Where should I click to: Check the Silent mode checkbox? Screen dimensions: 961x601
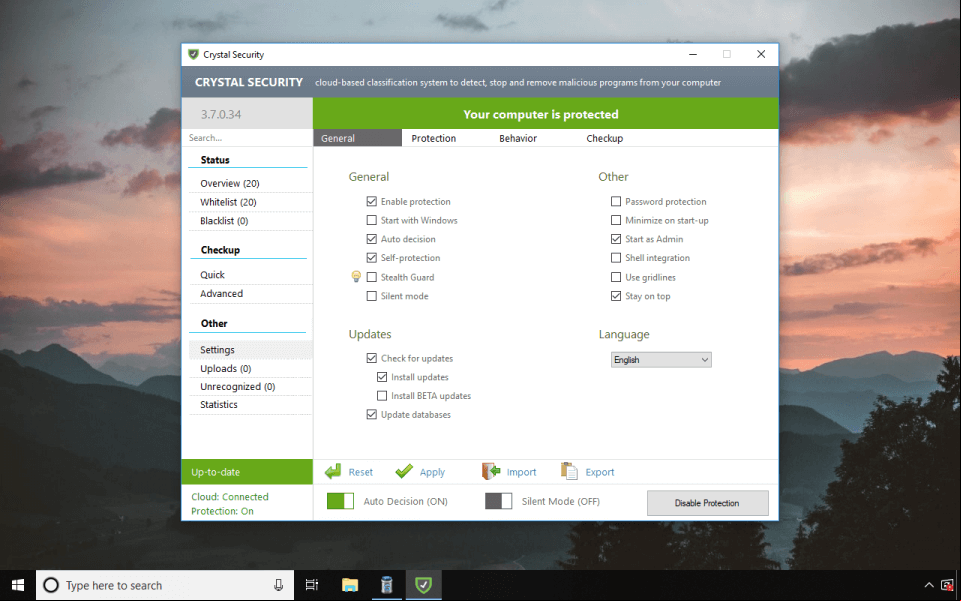[371, 296]
